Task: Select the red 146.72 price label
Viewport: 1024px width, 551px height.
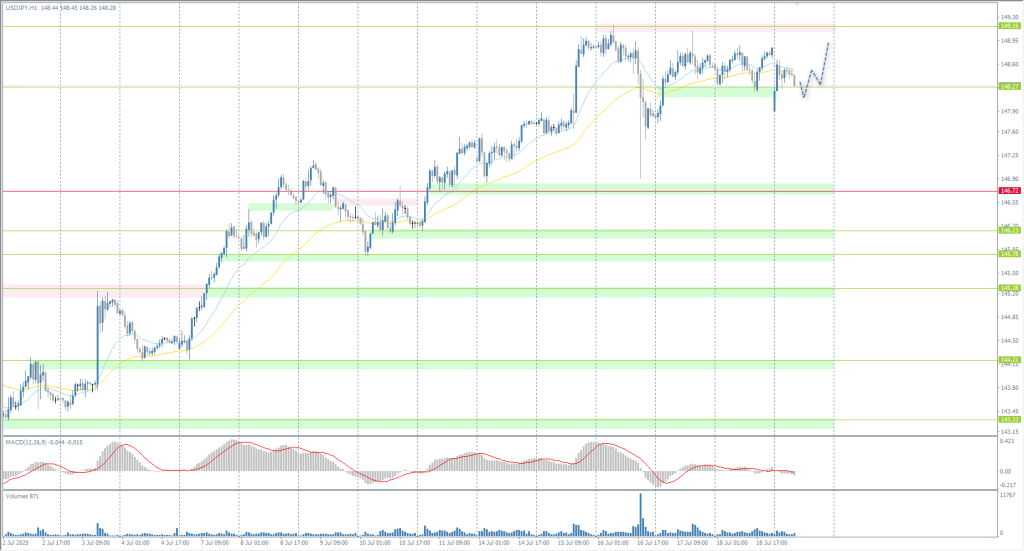Action: (1008, 191)
